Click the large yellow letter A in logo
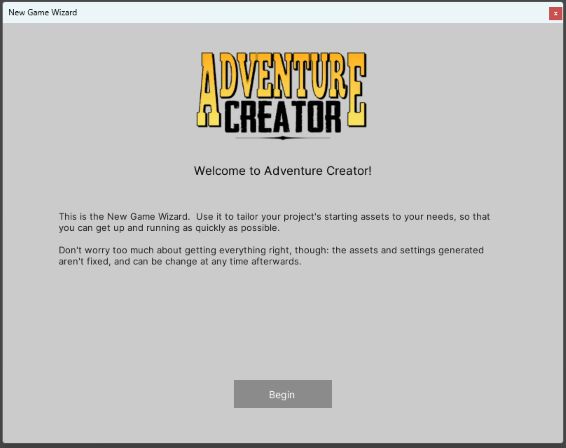The height and width of the screenshot is (448, 566). pos(208,90)
